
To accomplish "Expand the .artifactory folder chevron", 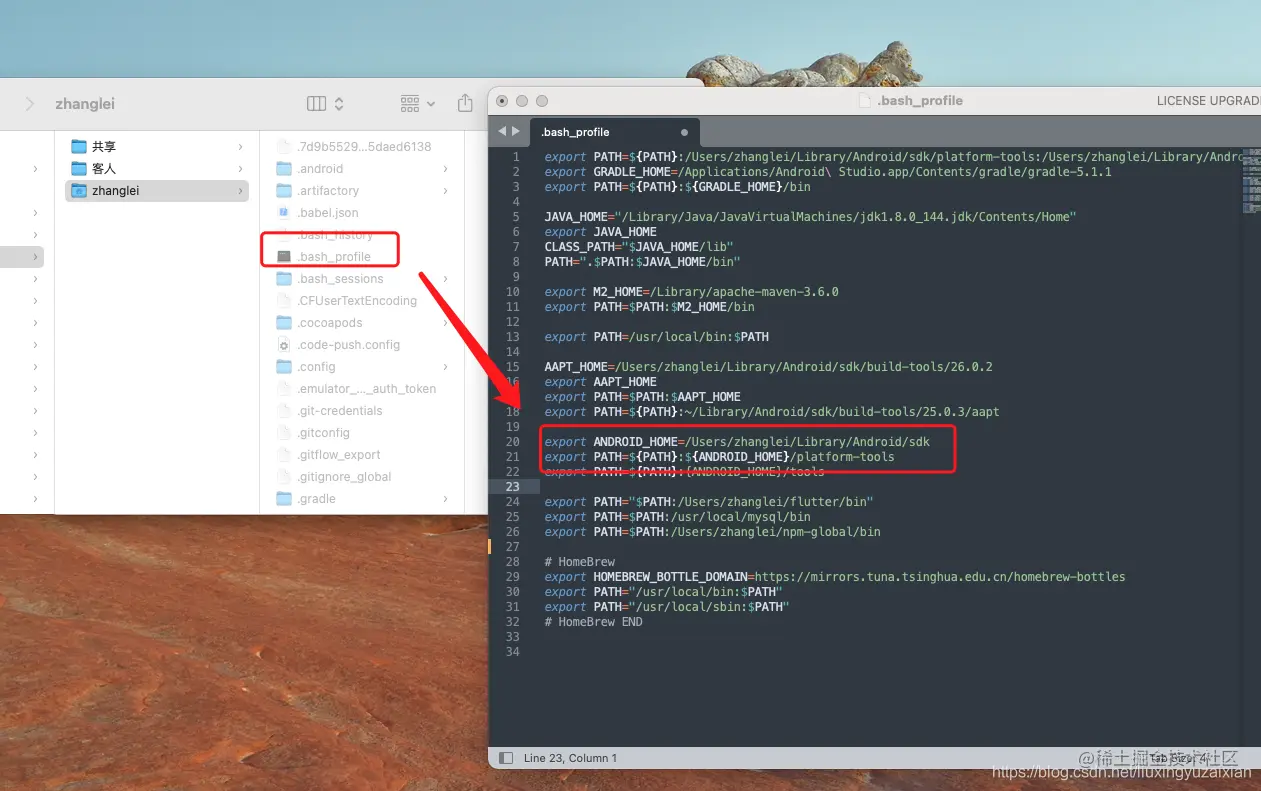I will tap(445, 191).
